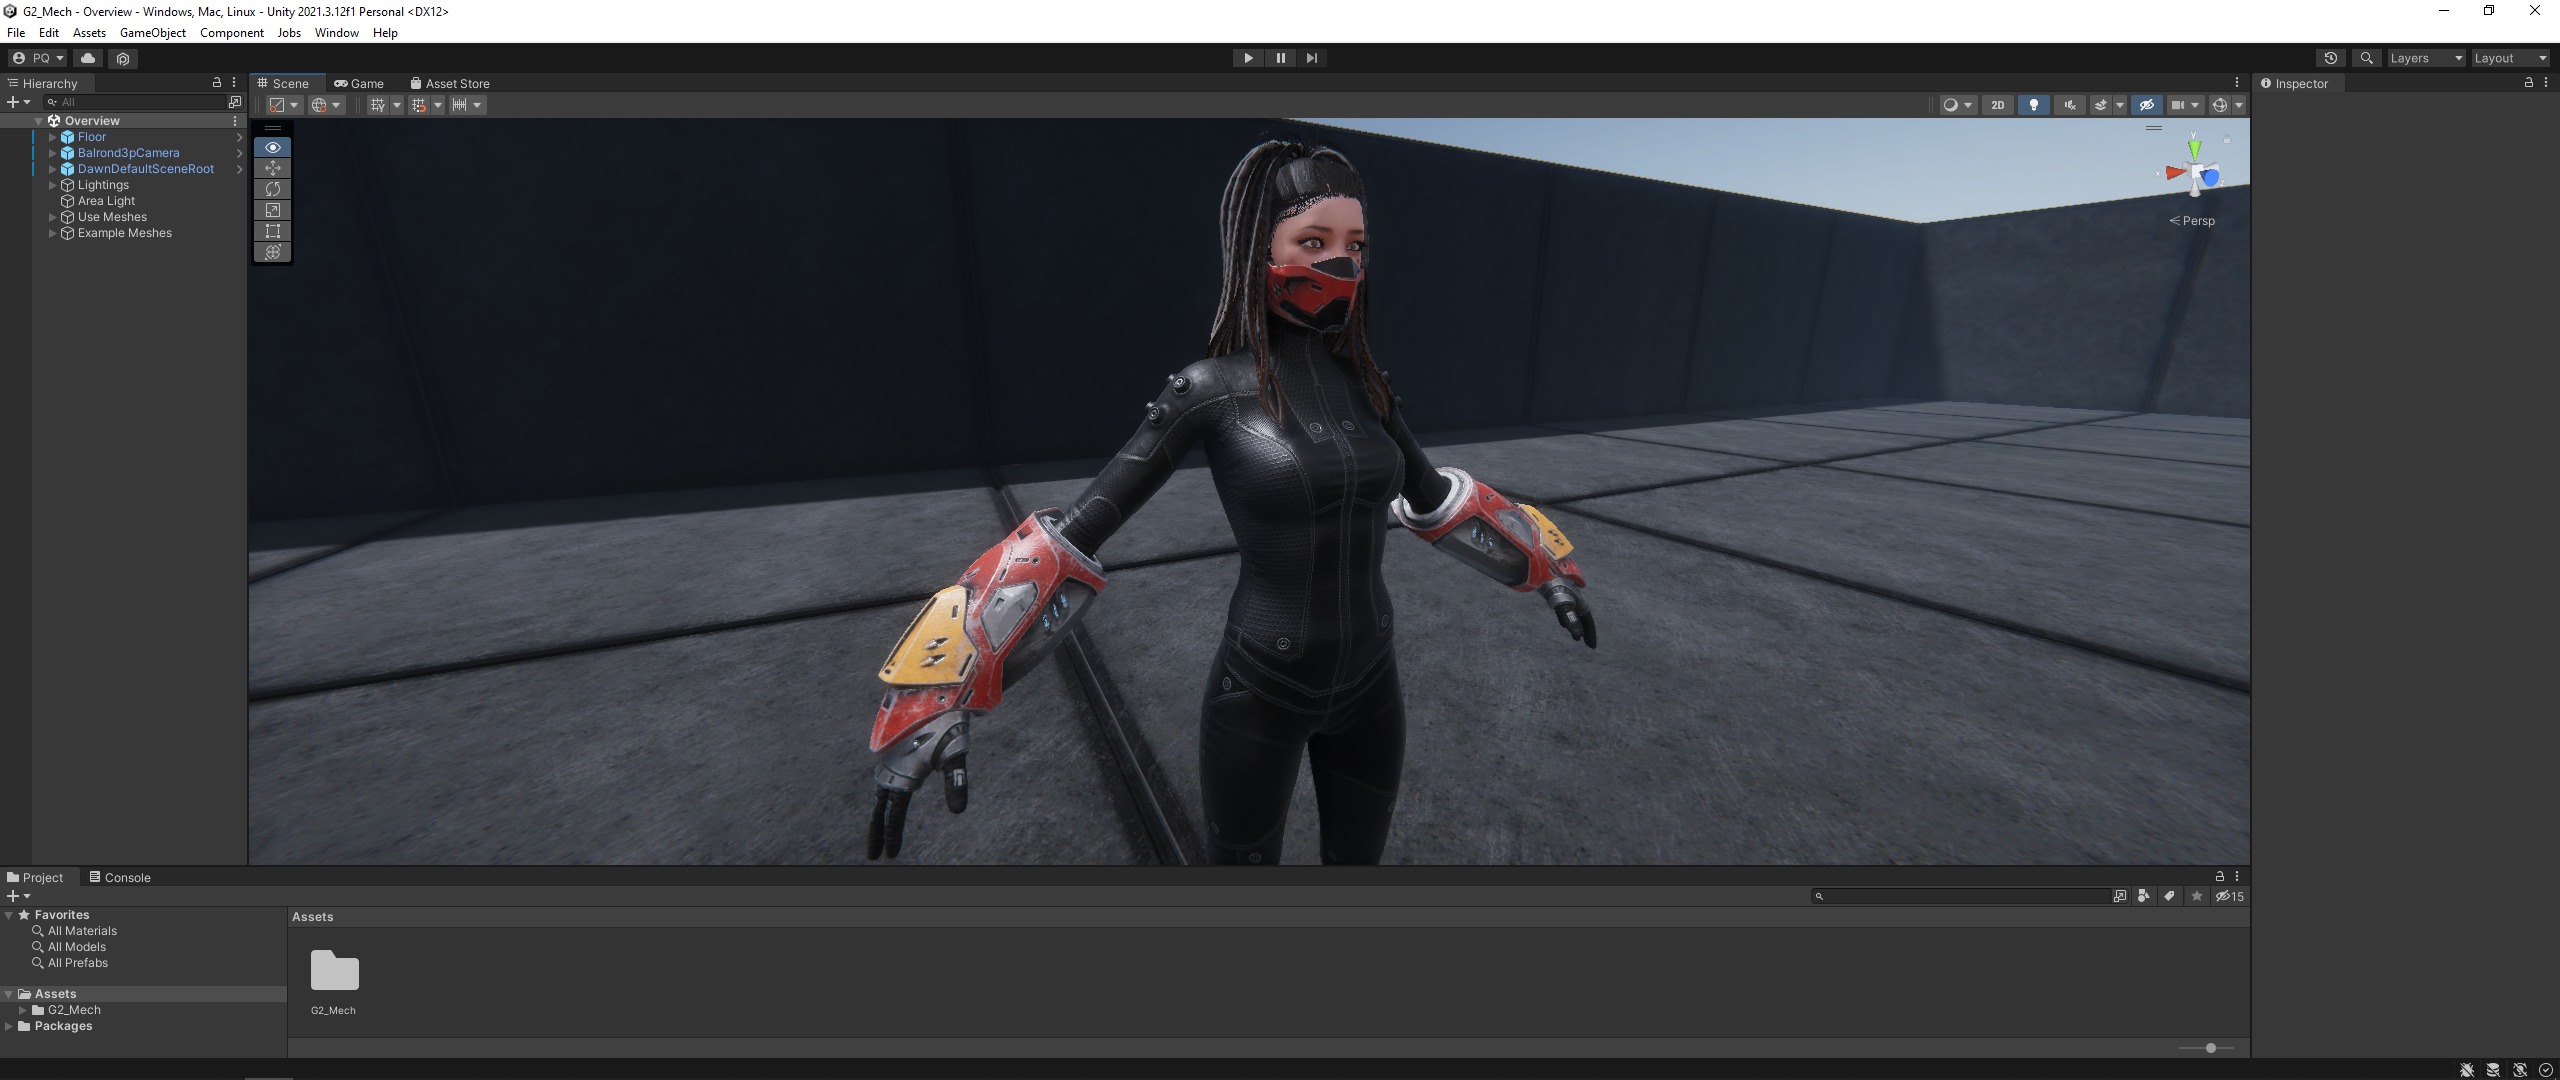
Task: Open the Layers dropdown
Action: (2425, 58)
